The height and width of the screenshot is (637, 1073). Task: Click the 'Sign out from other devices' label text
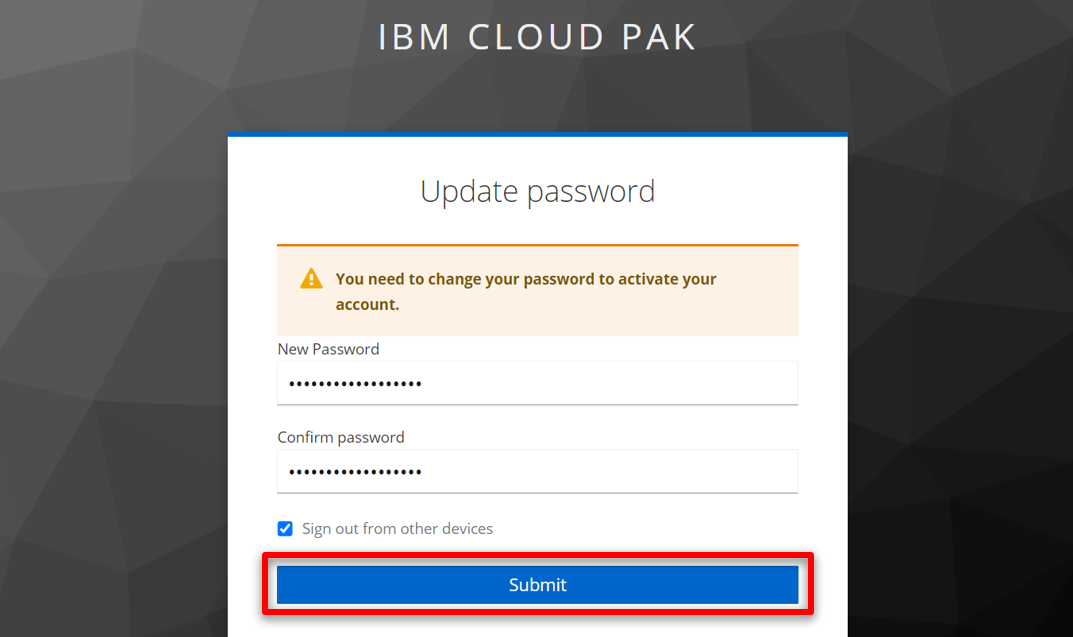[397, 528]
